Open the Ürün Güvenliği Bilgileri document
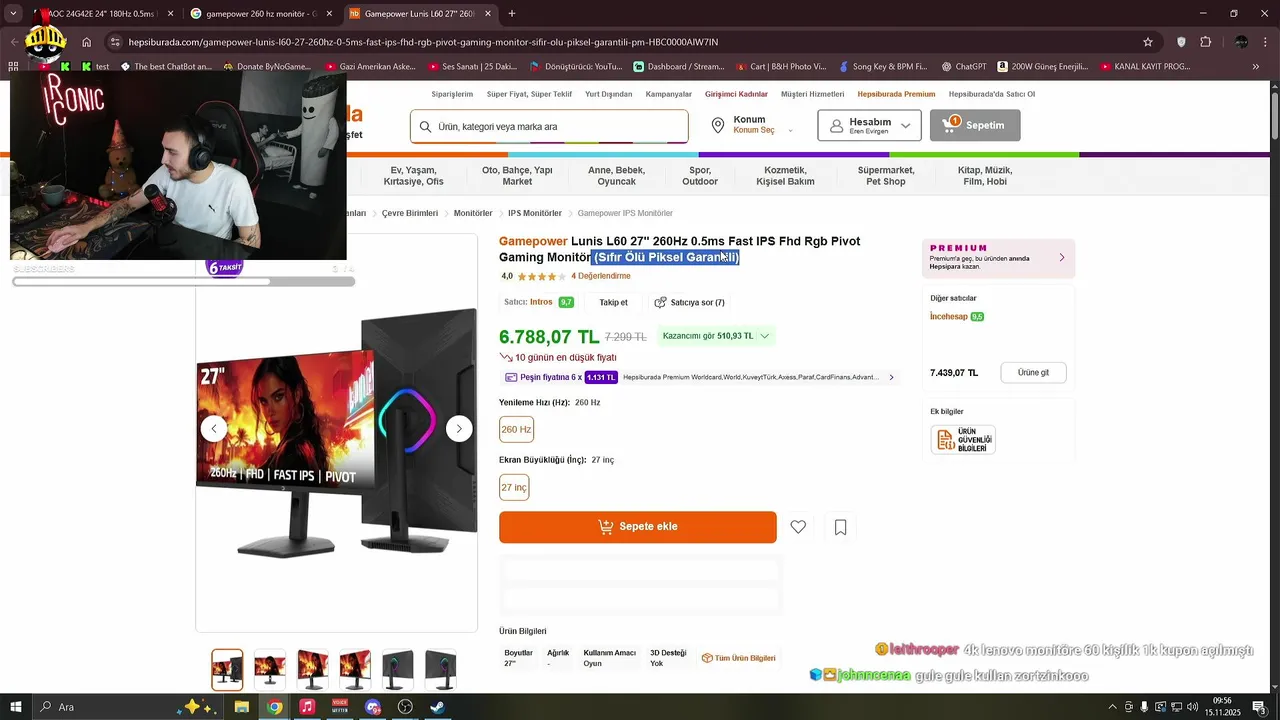 [x=963, y=440]
